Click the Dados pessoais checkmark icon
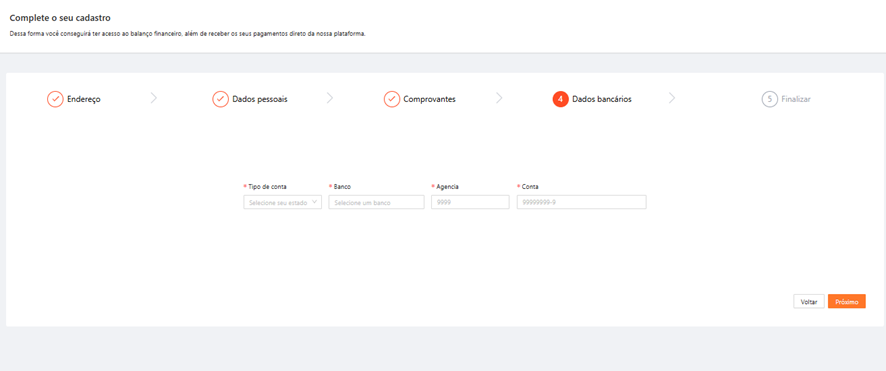Image resolution: width=886 pixels, height=371 pixels. point(220,99)
